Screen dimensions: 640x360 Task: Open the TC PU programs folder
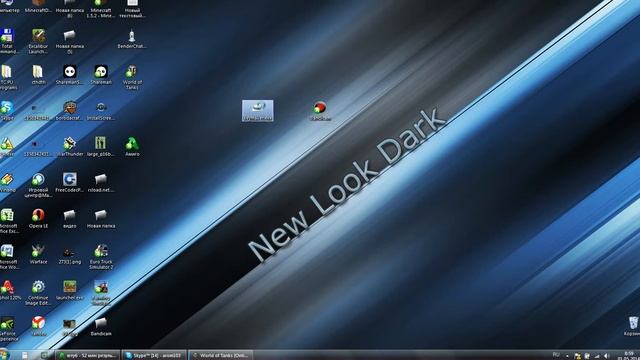pos(7,77)
